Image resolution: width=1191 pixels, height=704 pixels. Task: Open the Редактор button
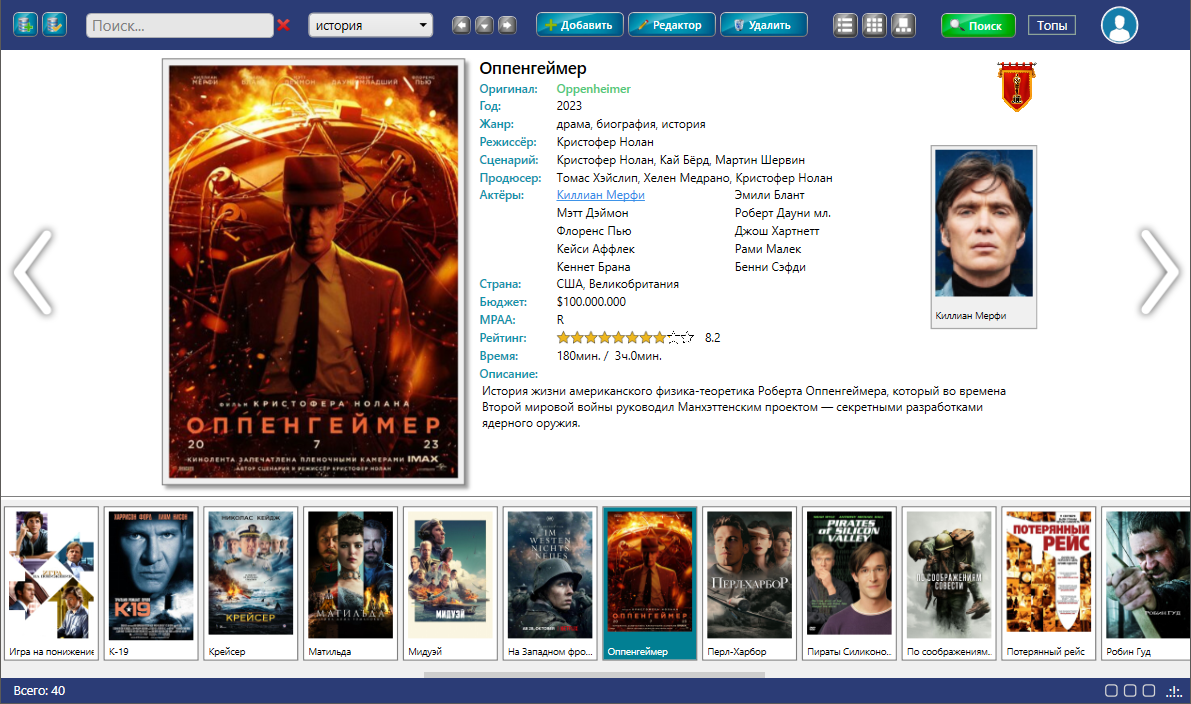click(671, 25)
